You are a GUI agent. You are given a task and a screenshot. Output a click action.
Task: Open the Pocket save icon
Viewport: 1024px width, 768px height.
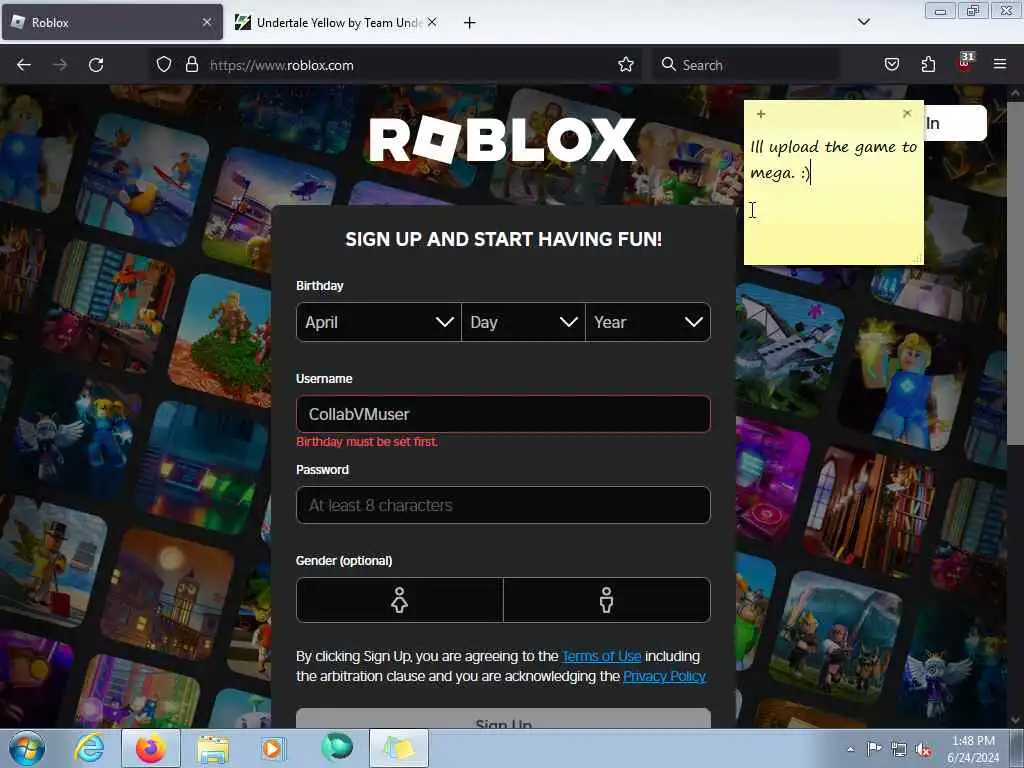click(892, 65)
